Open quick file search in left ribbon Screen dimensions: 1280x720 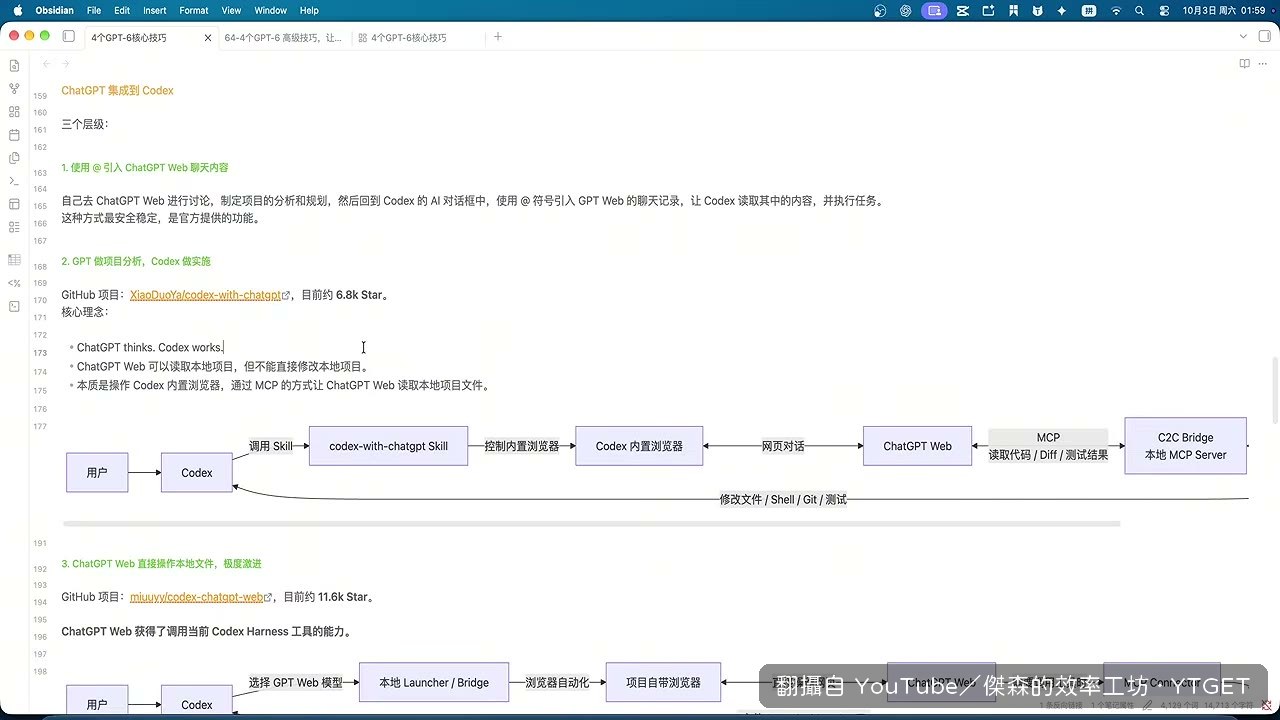14,66
